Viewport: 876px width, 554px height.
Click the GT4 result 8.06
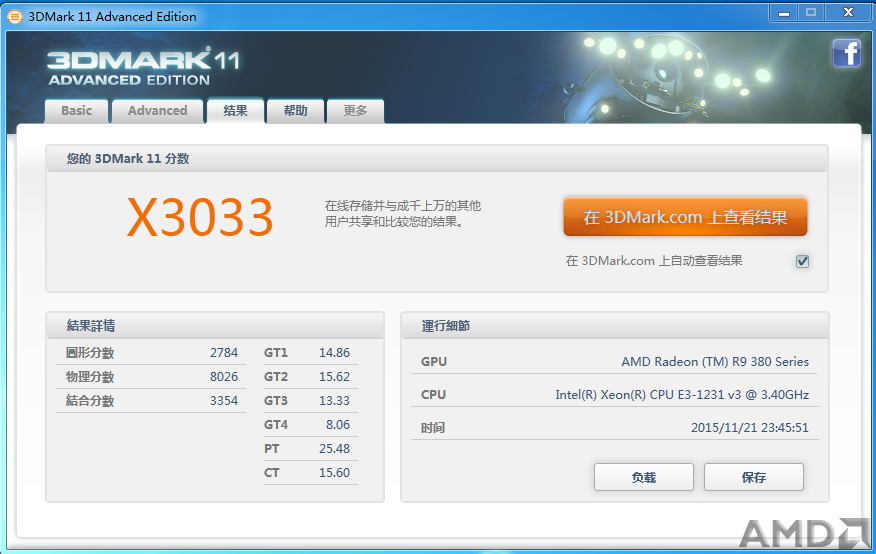tap(338, 425)
